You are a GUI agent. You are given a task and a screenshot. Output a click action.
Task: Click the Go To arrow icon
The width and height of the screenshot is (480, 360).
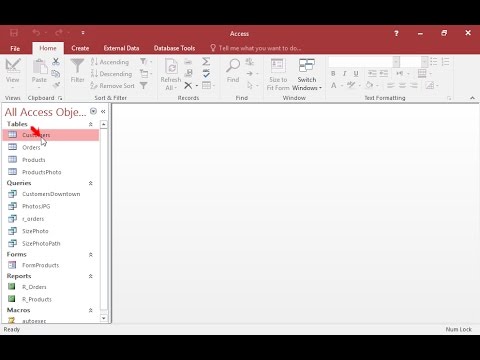pyautogui.click(x=250, y=74)
